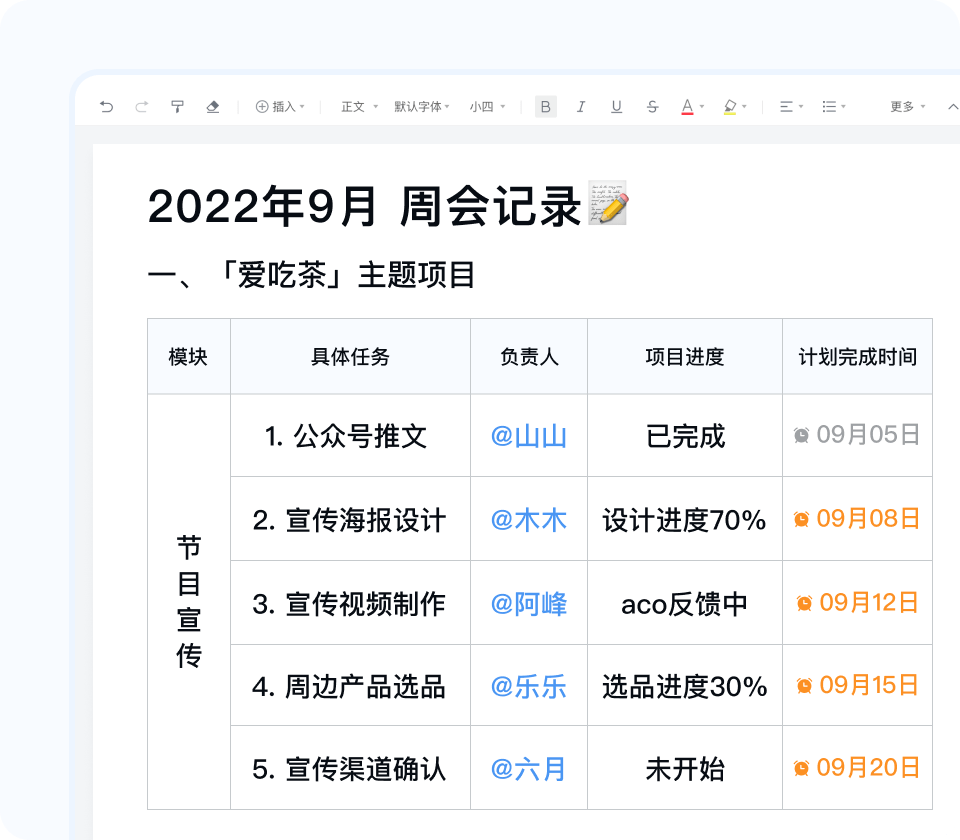Select the 具体任务 header cell

350,356
